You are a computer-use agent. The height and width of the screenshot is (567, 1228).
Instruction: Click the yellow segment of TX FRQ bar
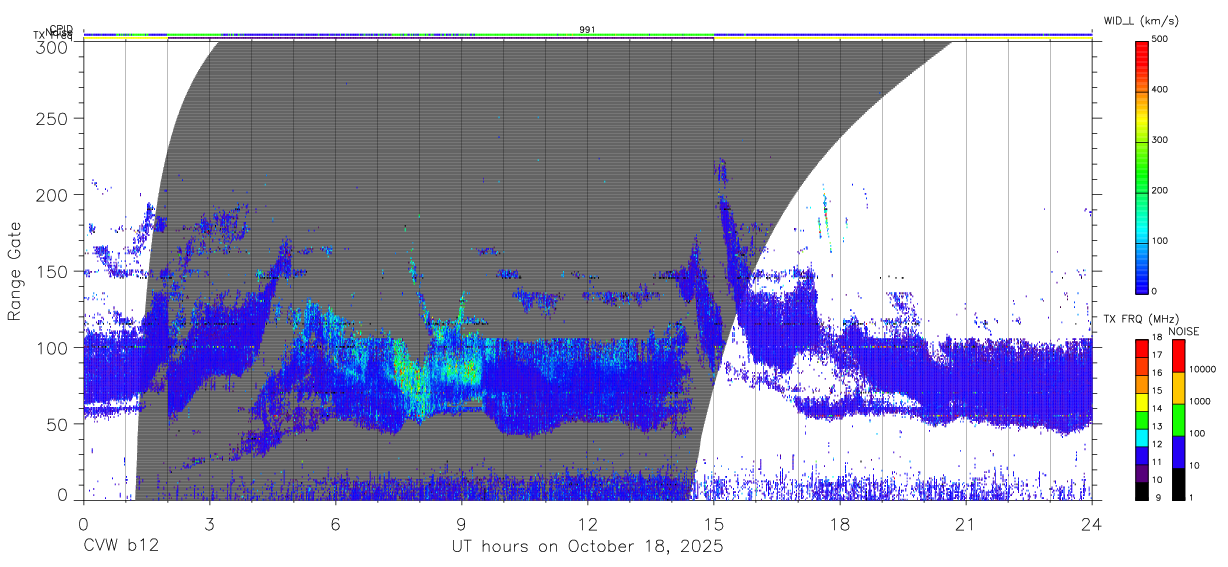pos(1141,402)
